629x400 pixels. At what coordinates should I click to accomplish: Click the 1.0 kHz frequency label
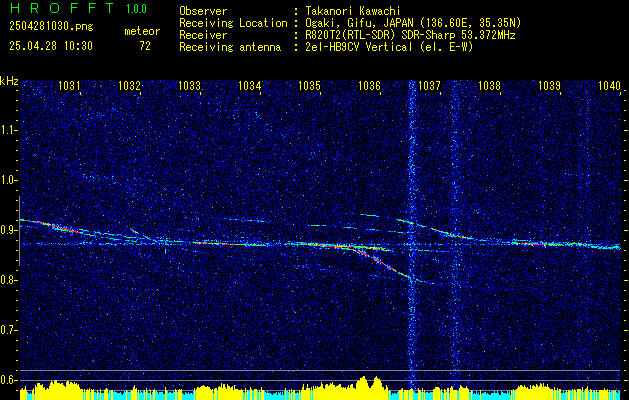pyautogui.click(x=9, y=180)
